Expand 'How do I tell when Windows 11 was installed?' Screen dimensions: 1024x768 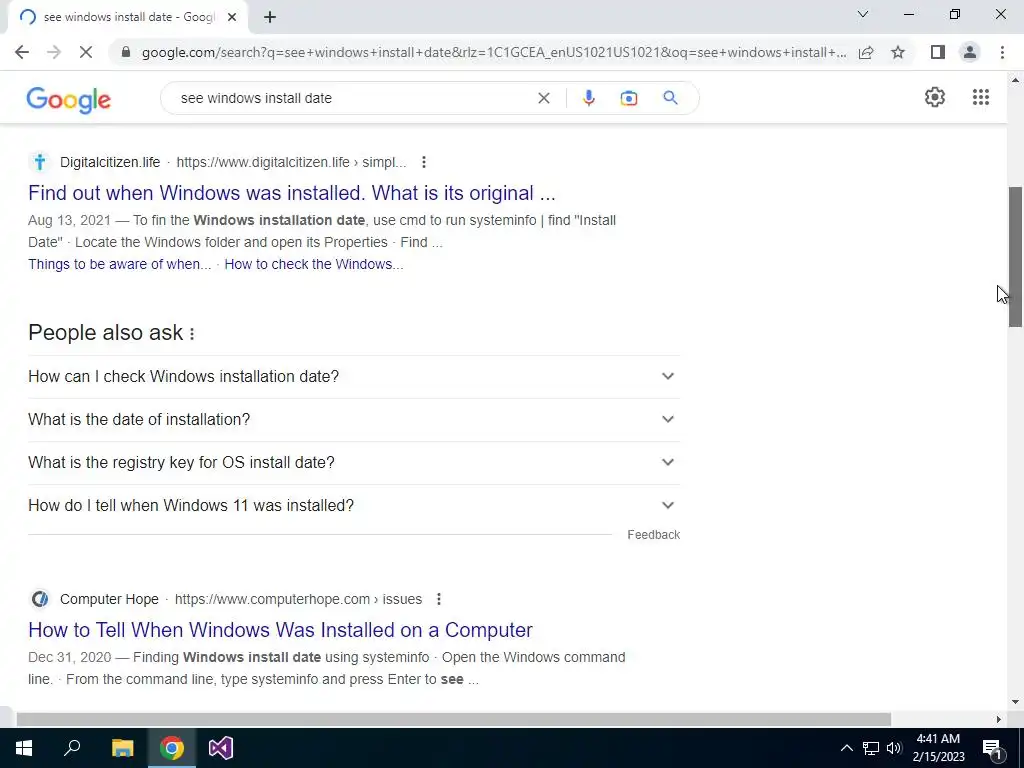(x=354, y=505)
